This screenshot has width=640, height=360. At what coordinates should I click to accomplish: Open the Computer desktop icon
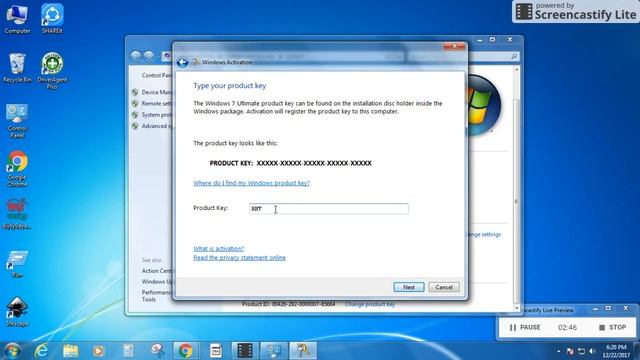(x=17, y=19)
